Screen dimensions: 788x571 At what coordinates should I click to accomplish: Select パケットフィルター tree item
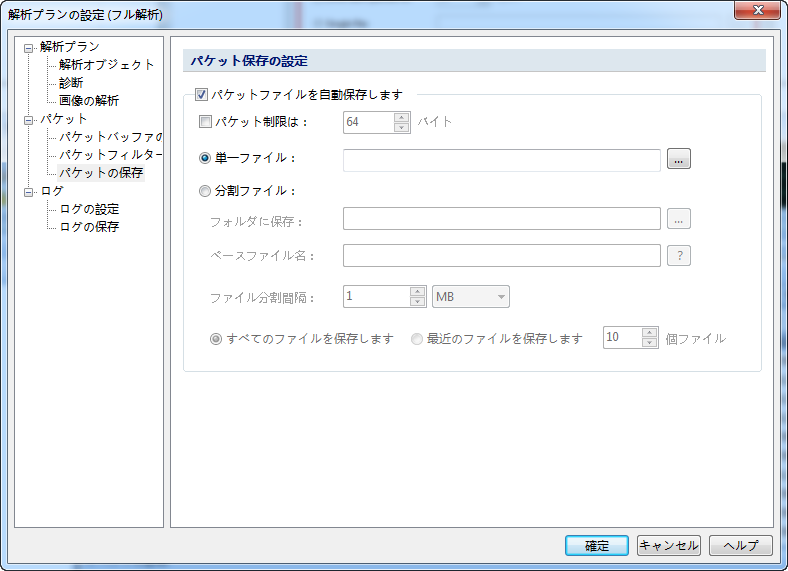point(110,155)
